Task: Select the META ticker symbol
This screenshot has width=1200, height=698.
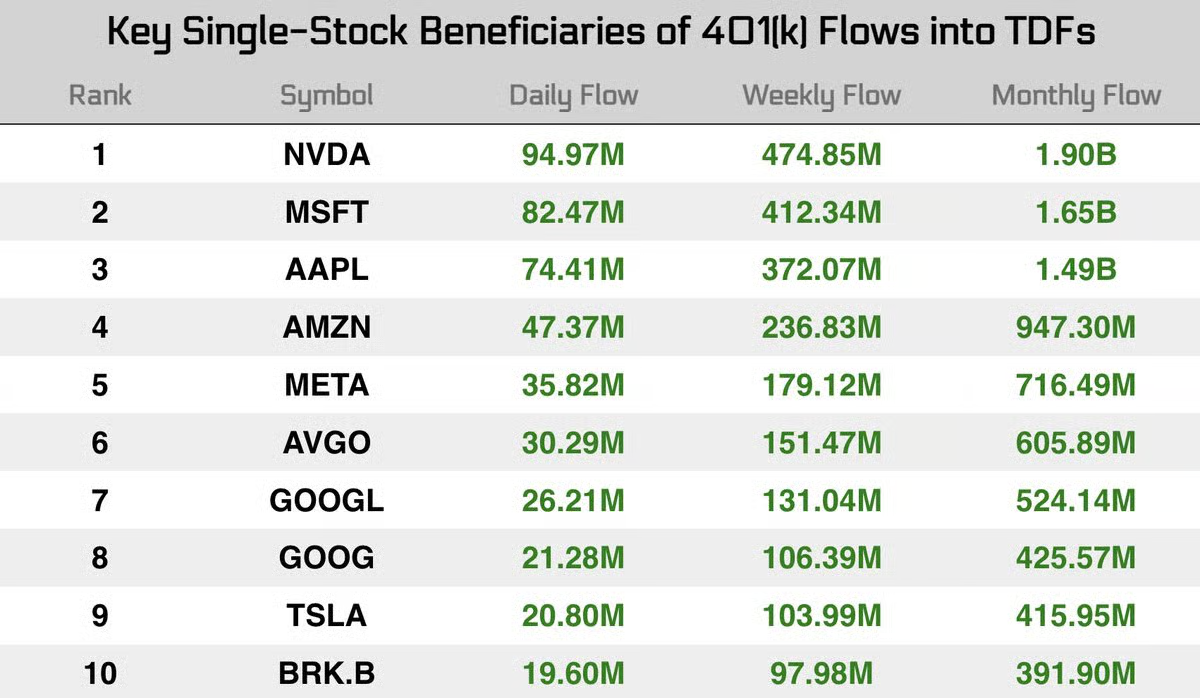Action: 326,385
